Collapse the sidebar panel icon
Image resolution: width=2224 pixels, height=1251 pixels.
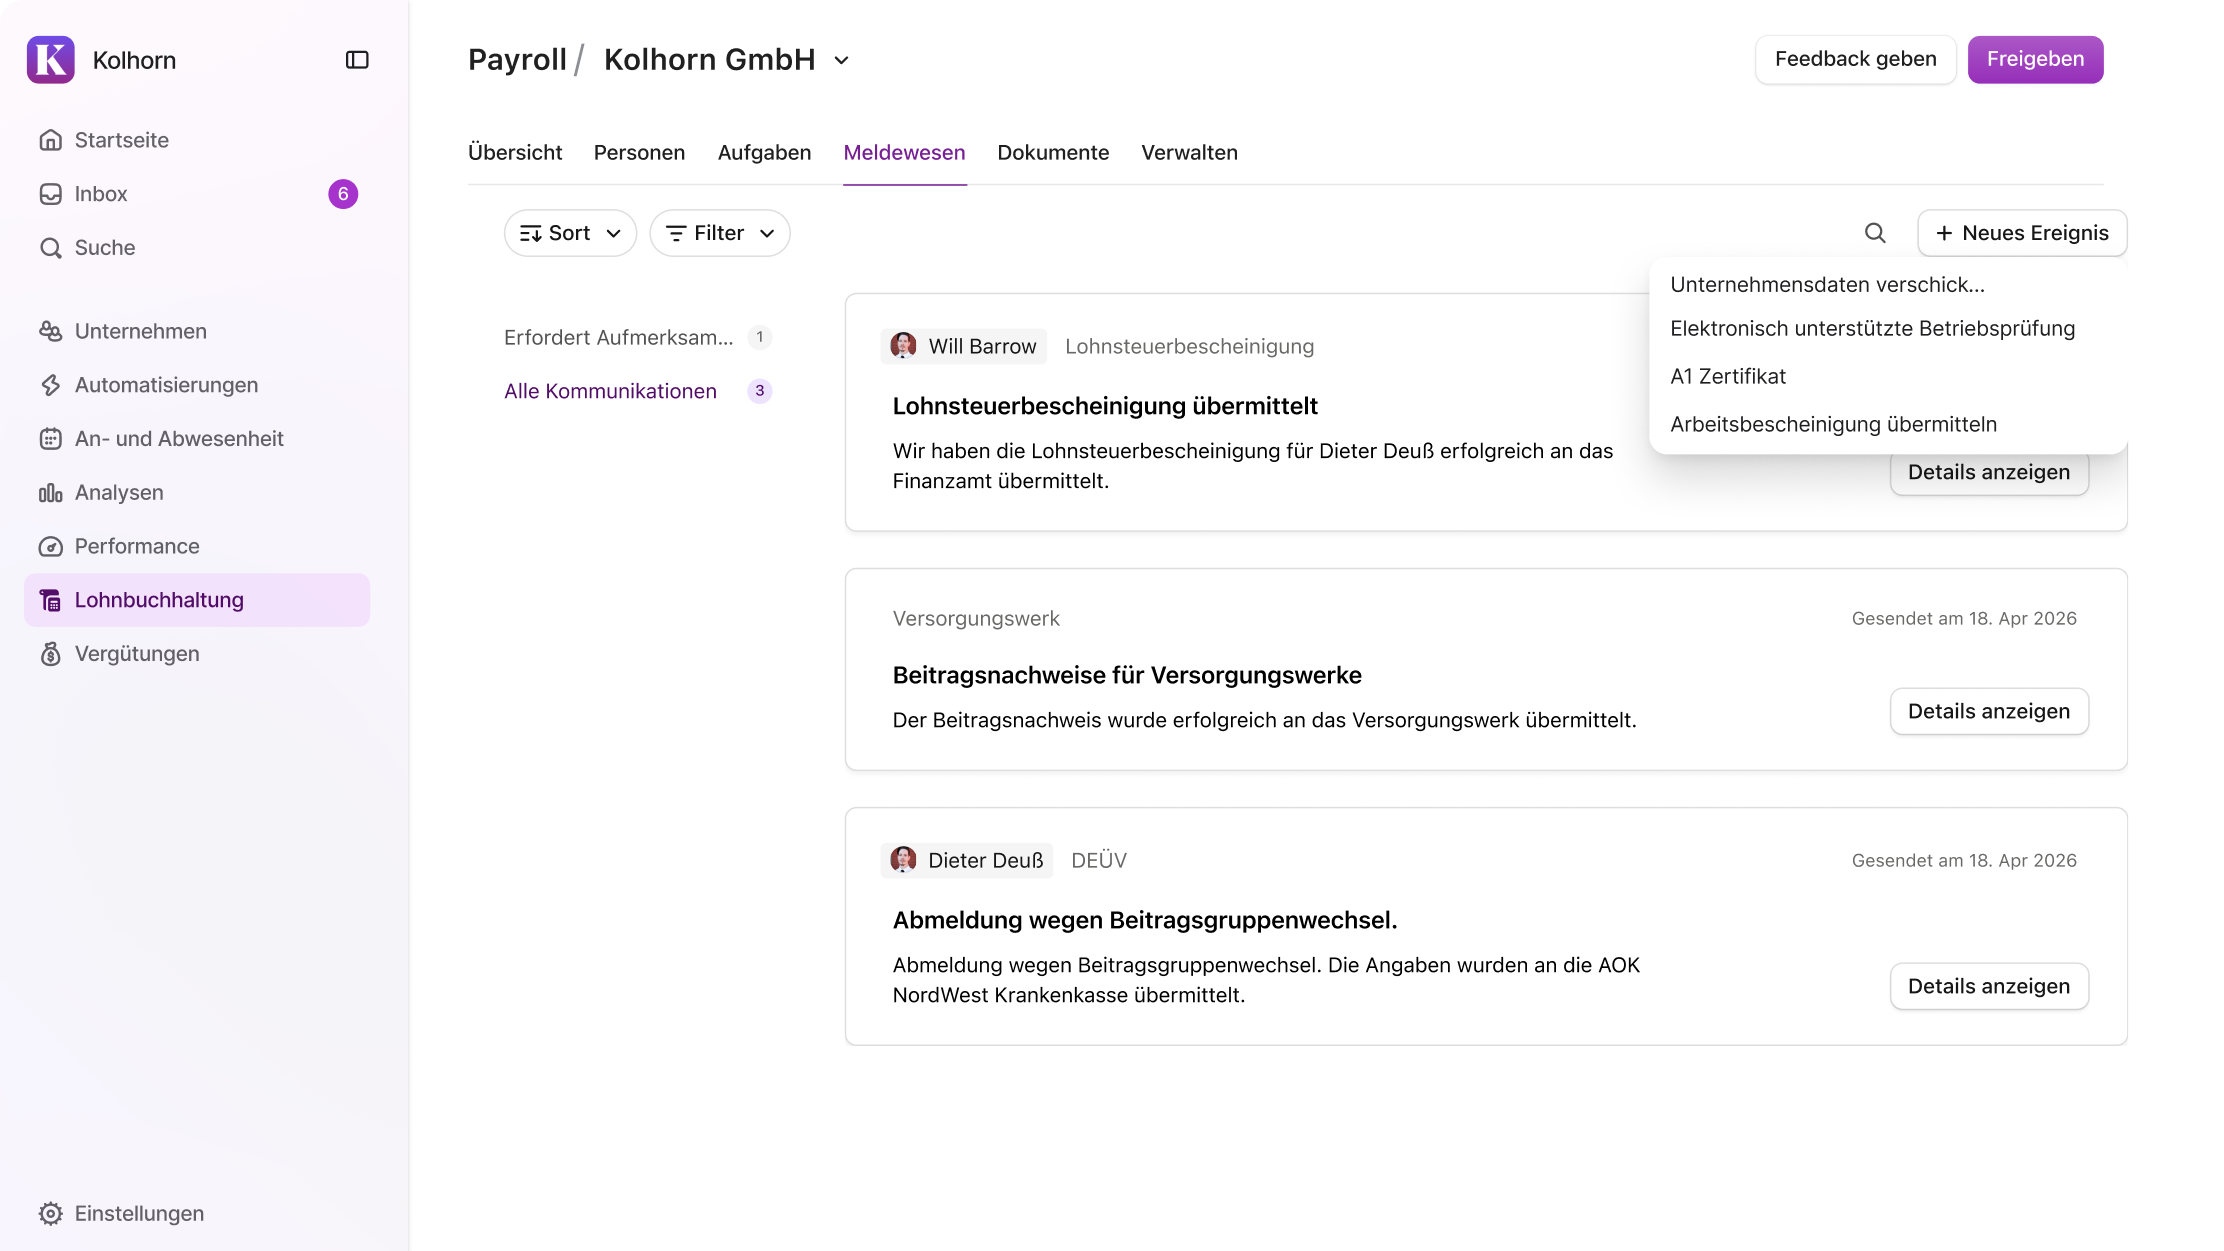tap(357, 60)
